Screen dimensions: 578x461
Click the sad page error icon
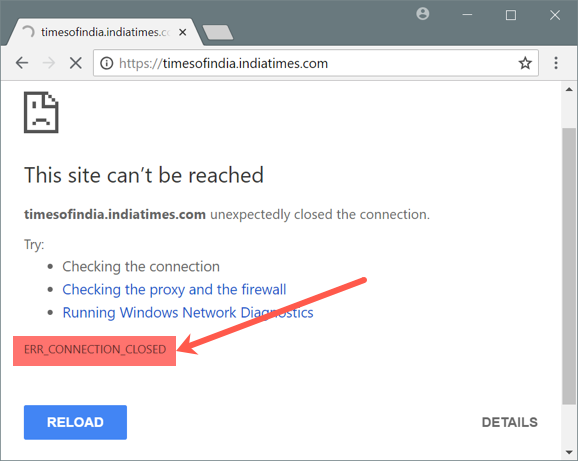41,112
